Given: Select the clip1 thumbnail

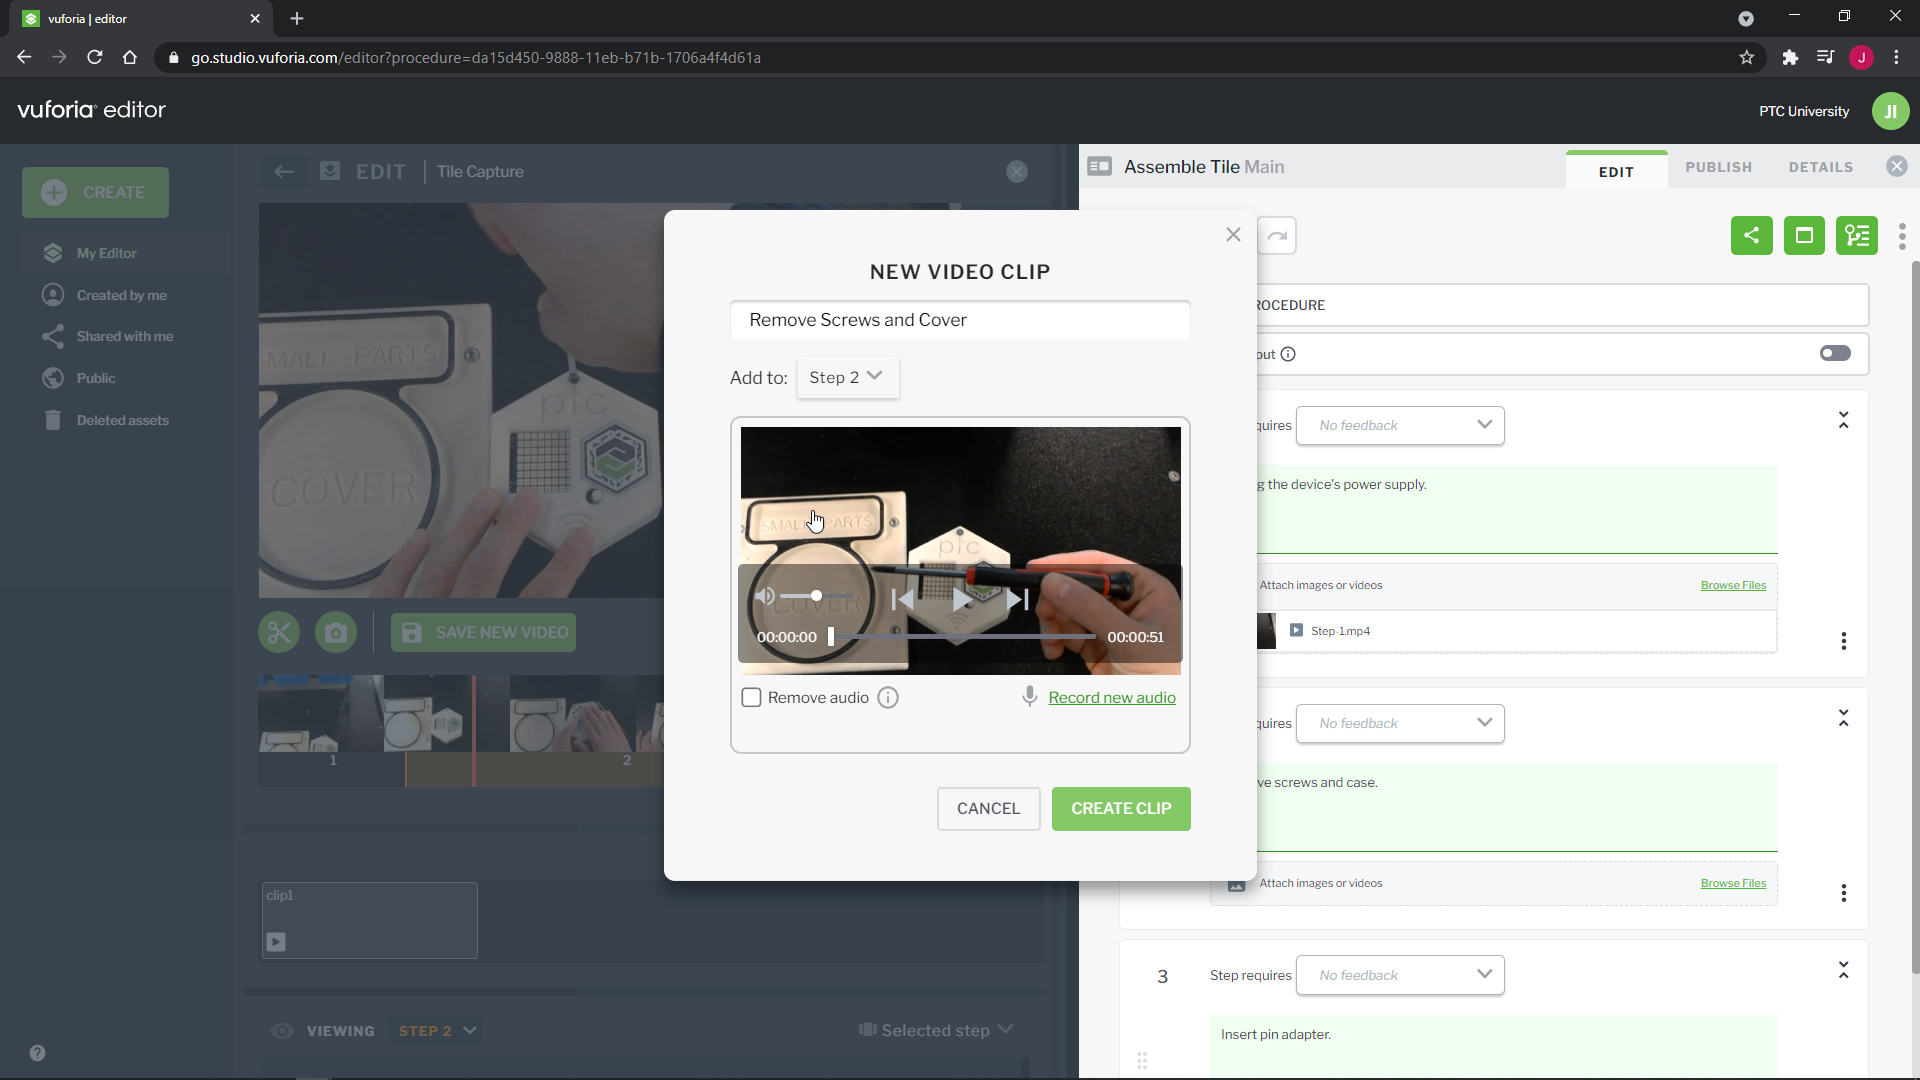Looking at the screenshot, I should tap(369, 920).
